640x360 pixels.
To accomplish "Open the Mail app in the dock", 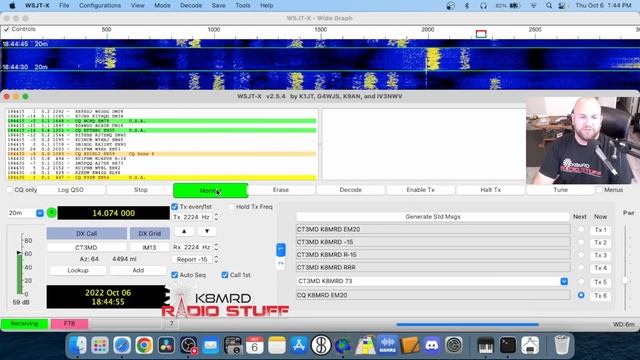I will [211, 345].
